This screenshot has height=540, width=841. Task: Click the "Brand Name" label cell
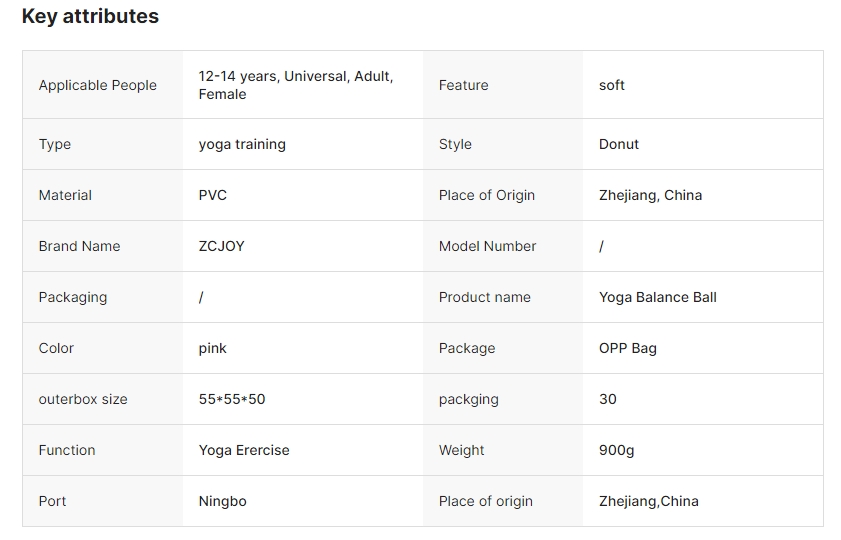(x=79, y=246)
